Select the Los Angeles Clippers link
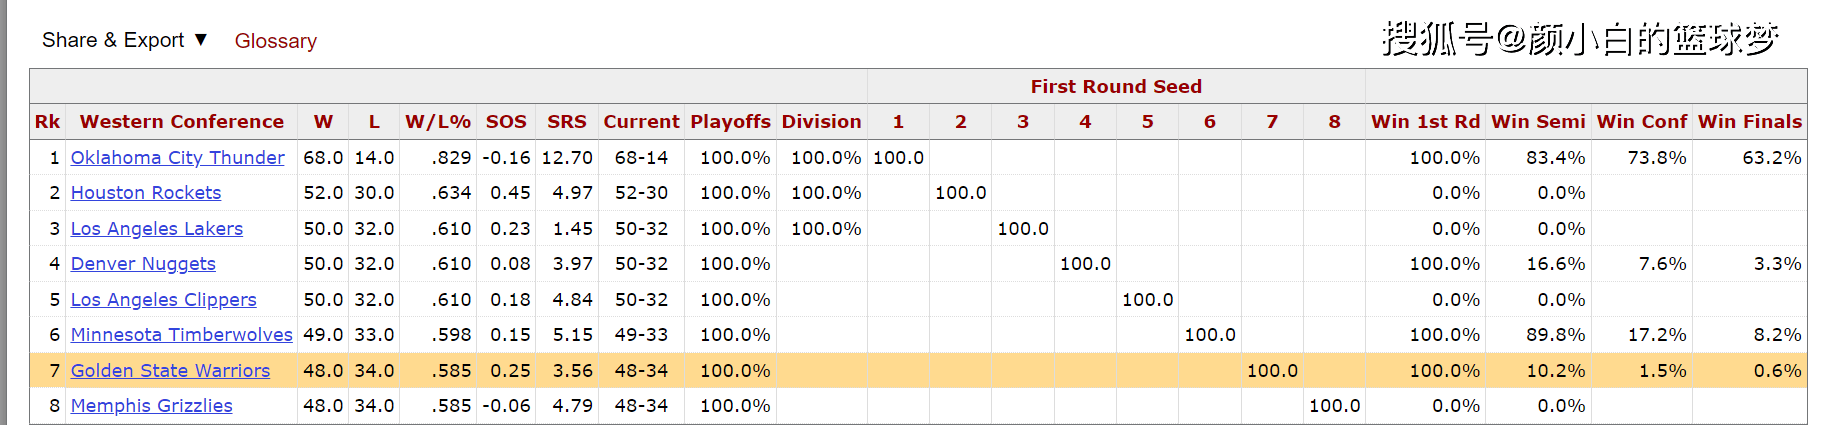The height and width of the screenshot is (425, 1824). coord(164,299)
